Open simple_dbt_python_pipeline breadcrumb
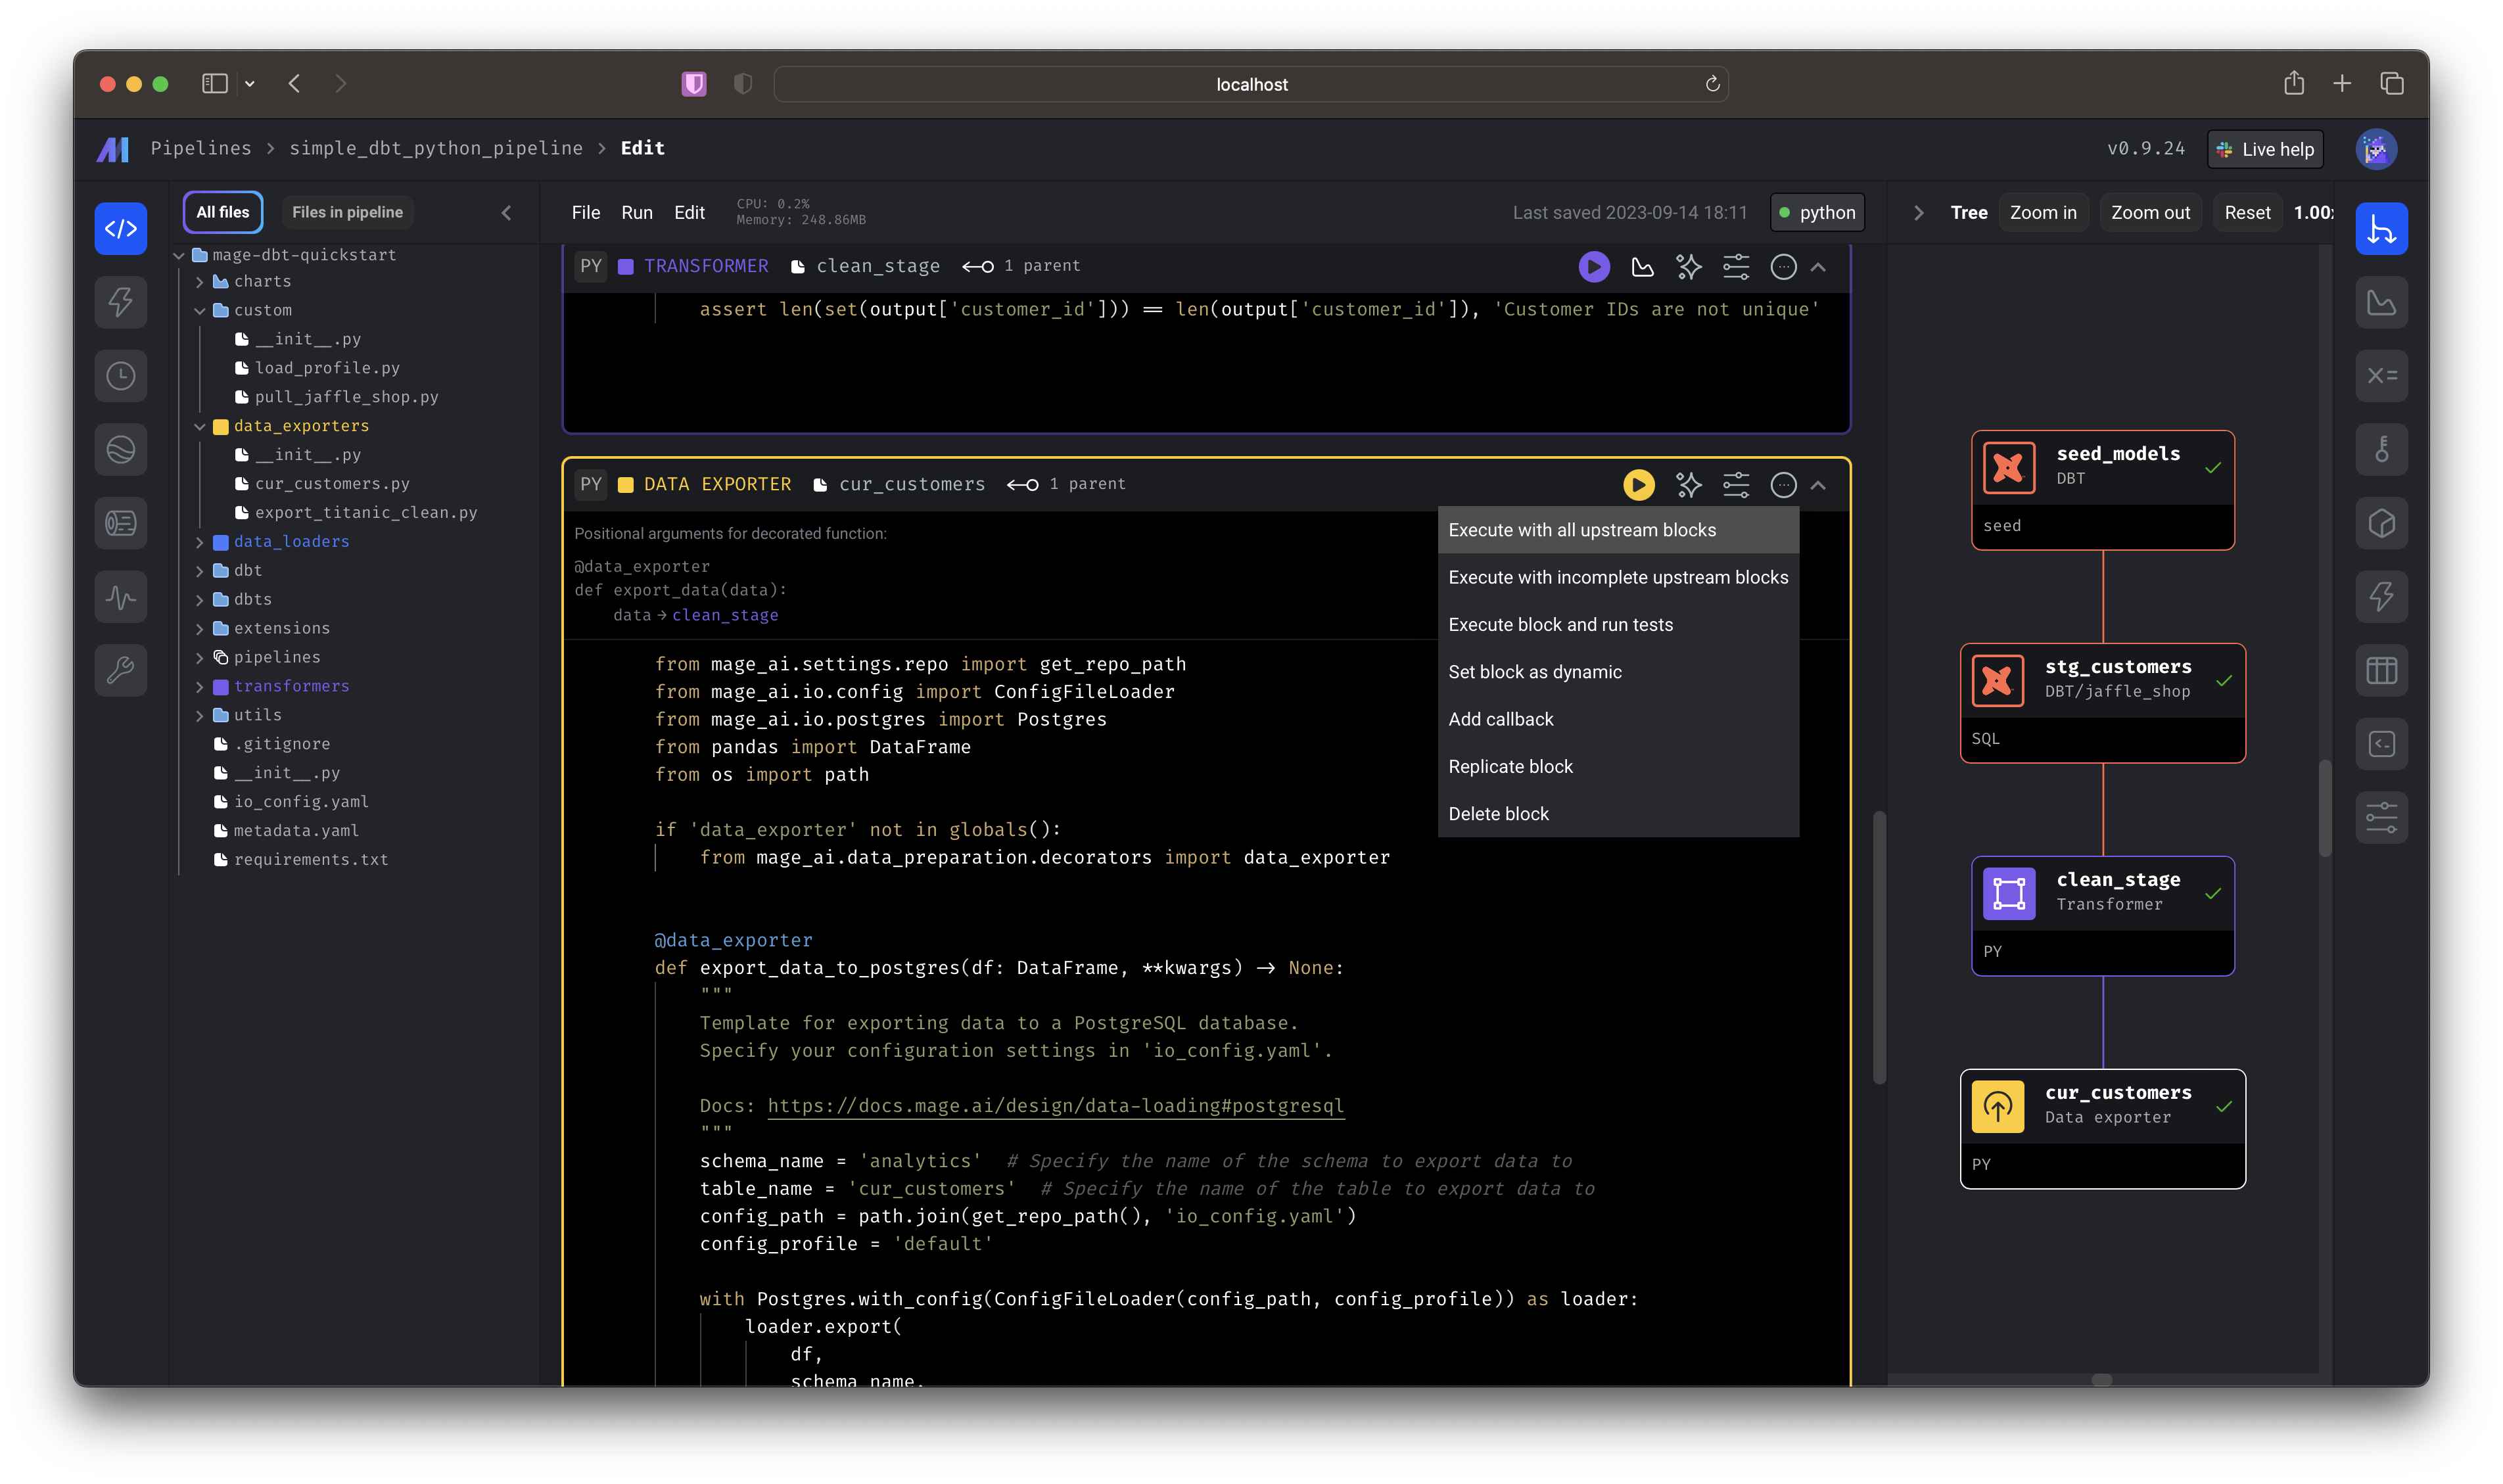The image size is (2503, 1484). click(x=436, y=148)
